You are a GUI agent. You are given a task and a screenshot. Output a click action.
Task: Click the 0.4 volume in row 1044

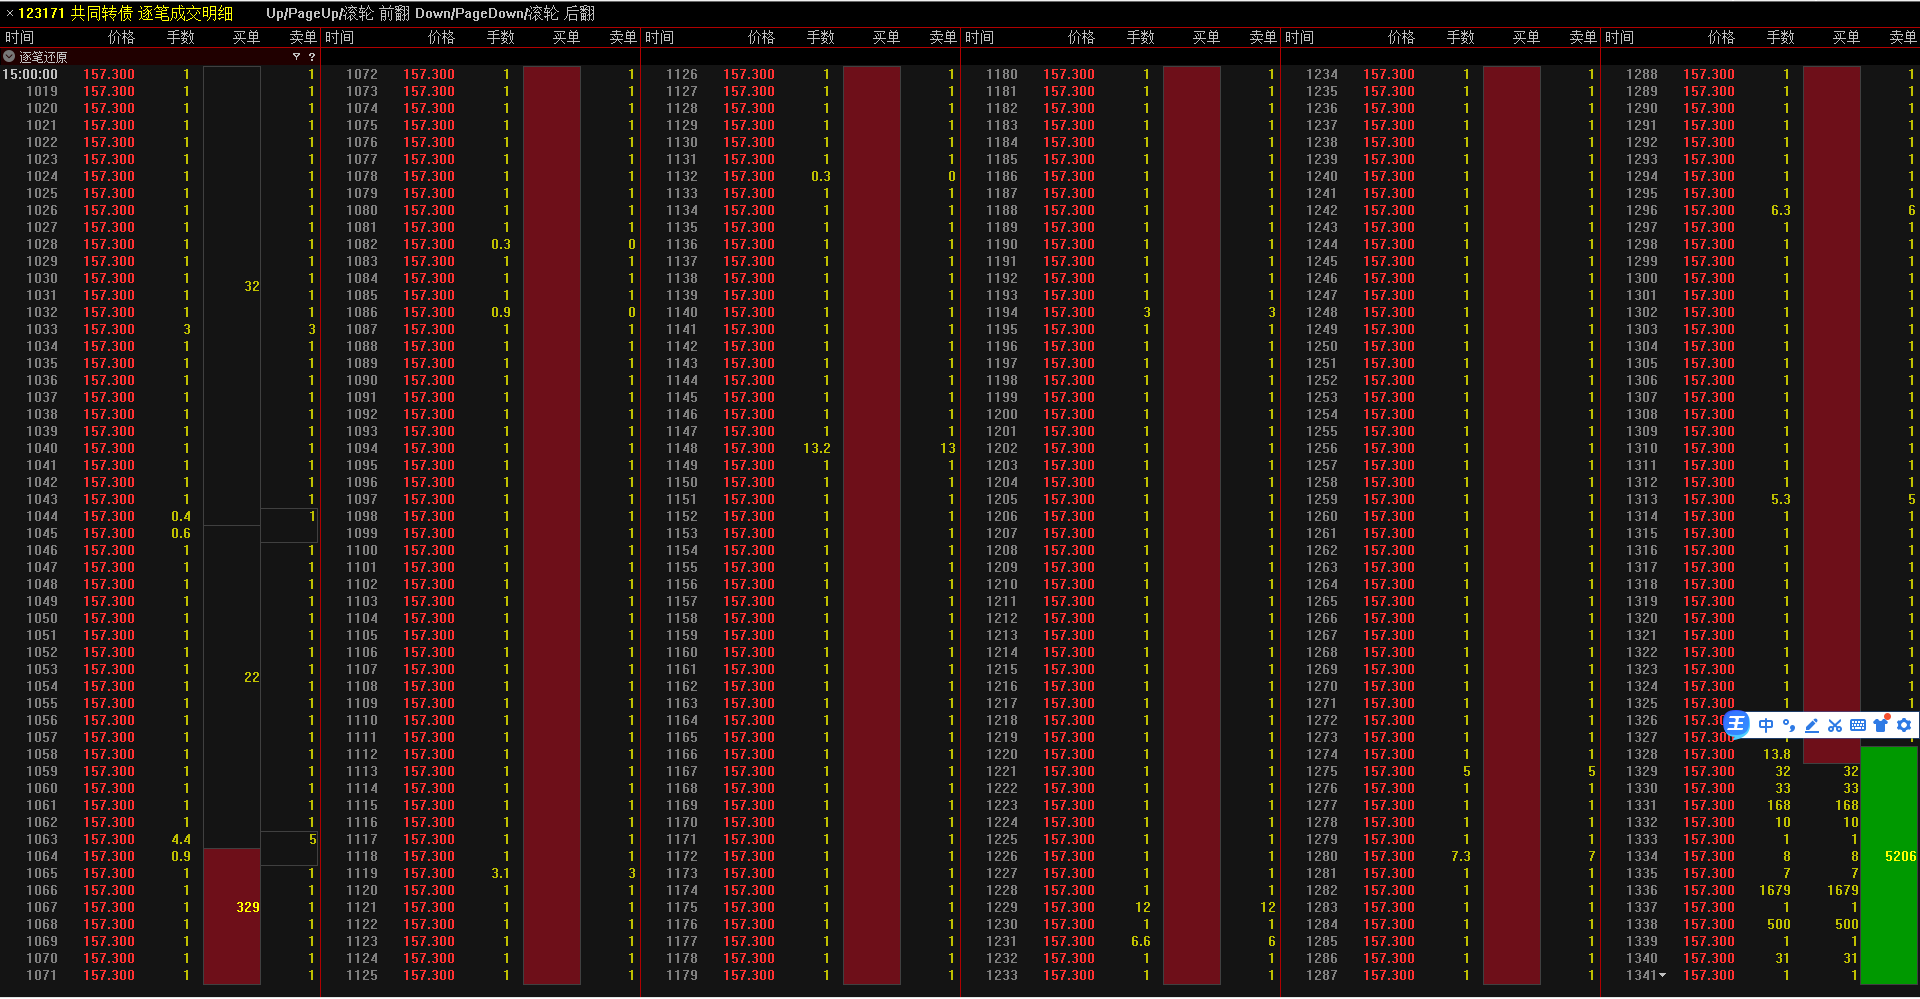click(x=181, y=517)
